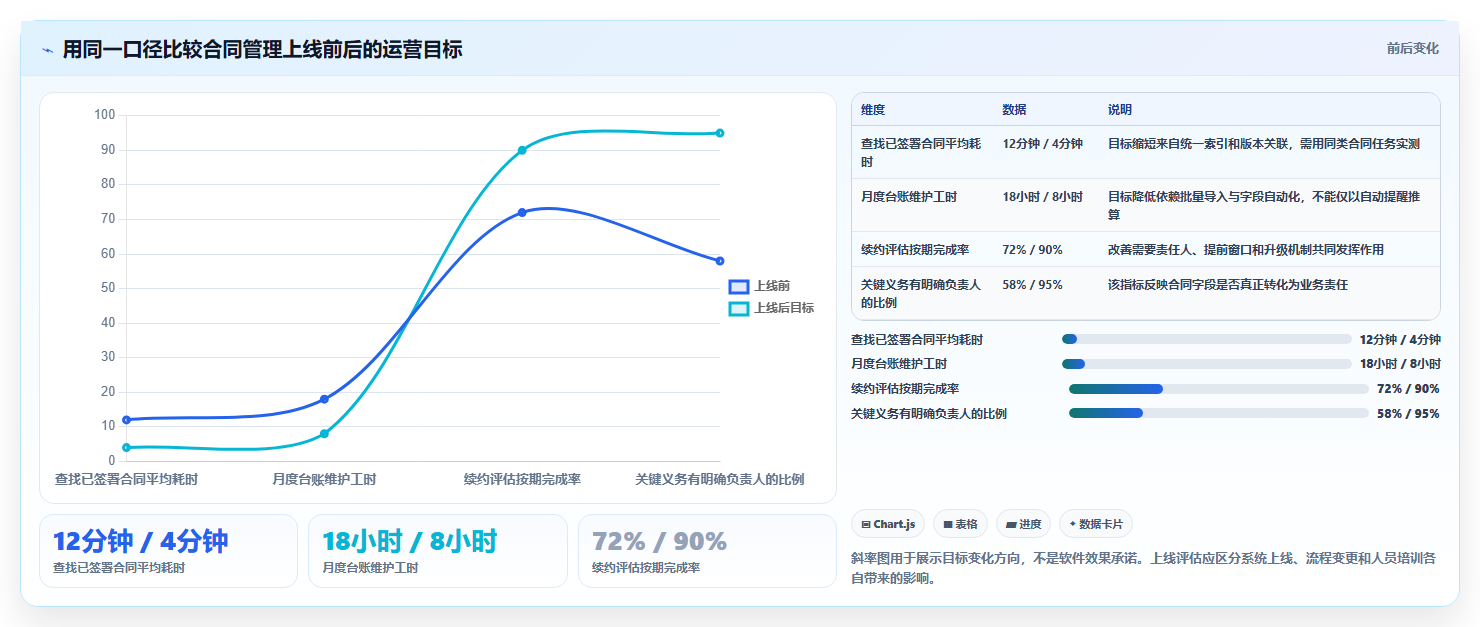Click the 前后变化 label in the header
This screenshot has width=1480, height=627.
(1413, 49)
